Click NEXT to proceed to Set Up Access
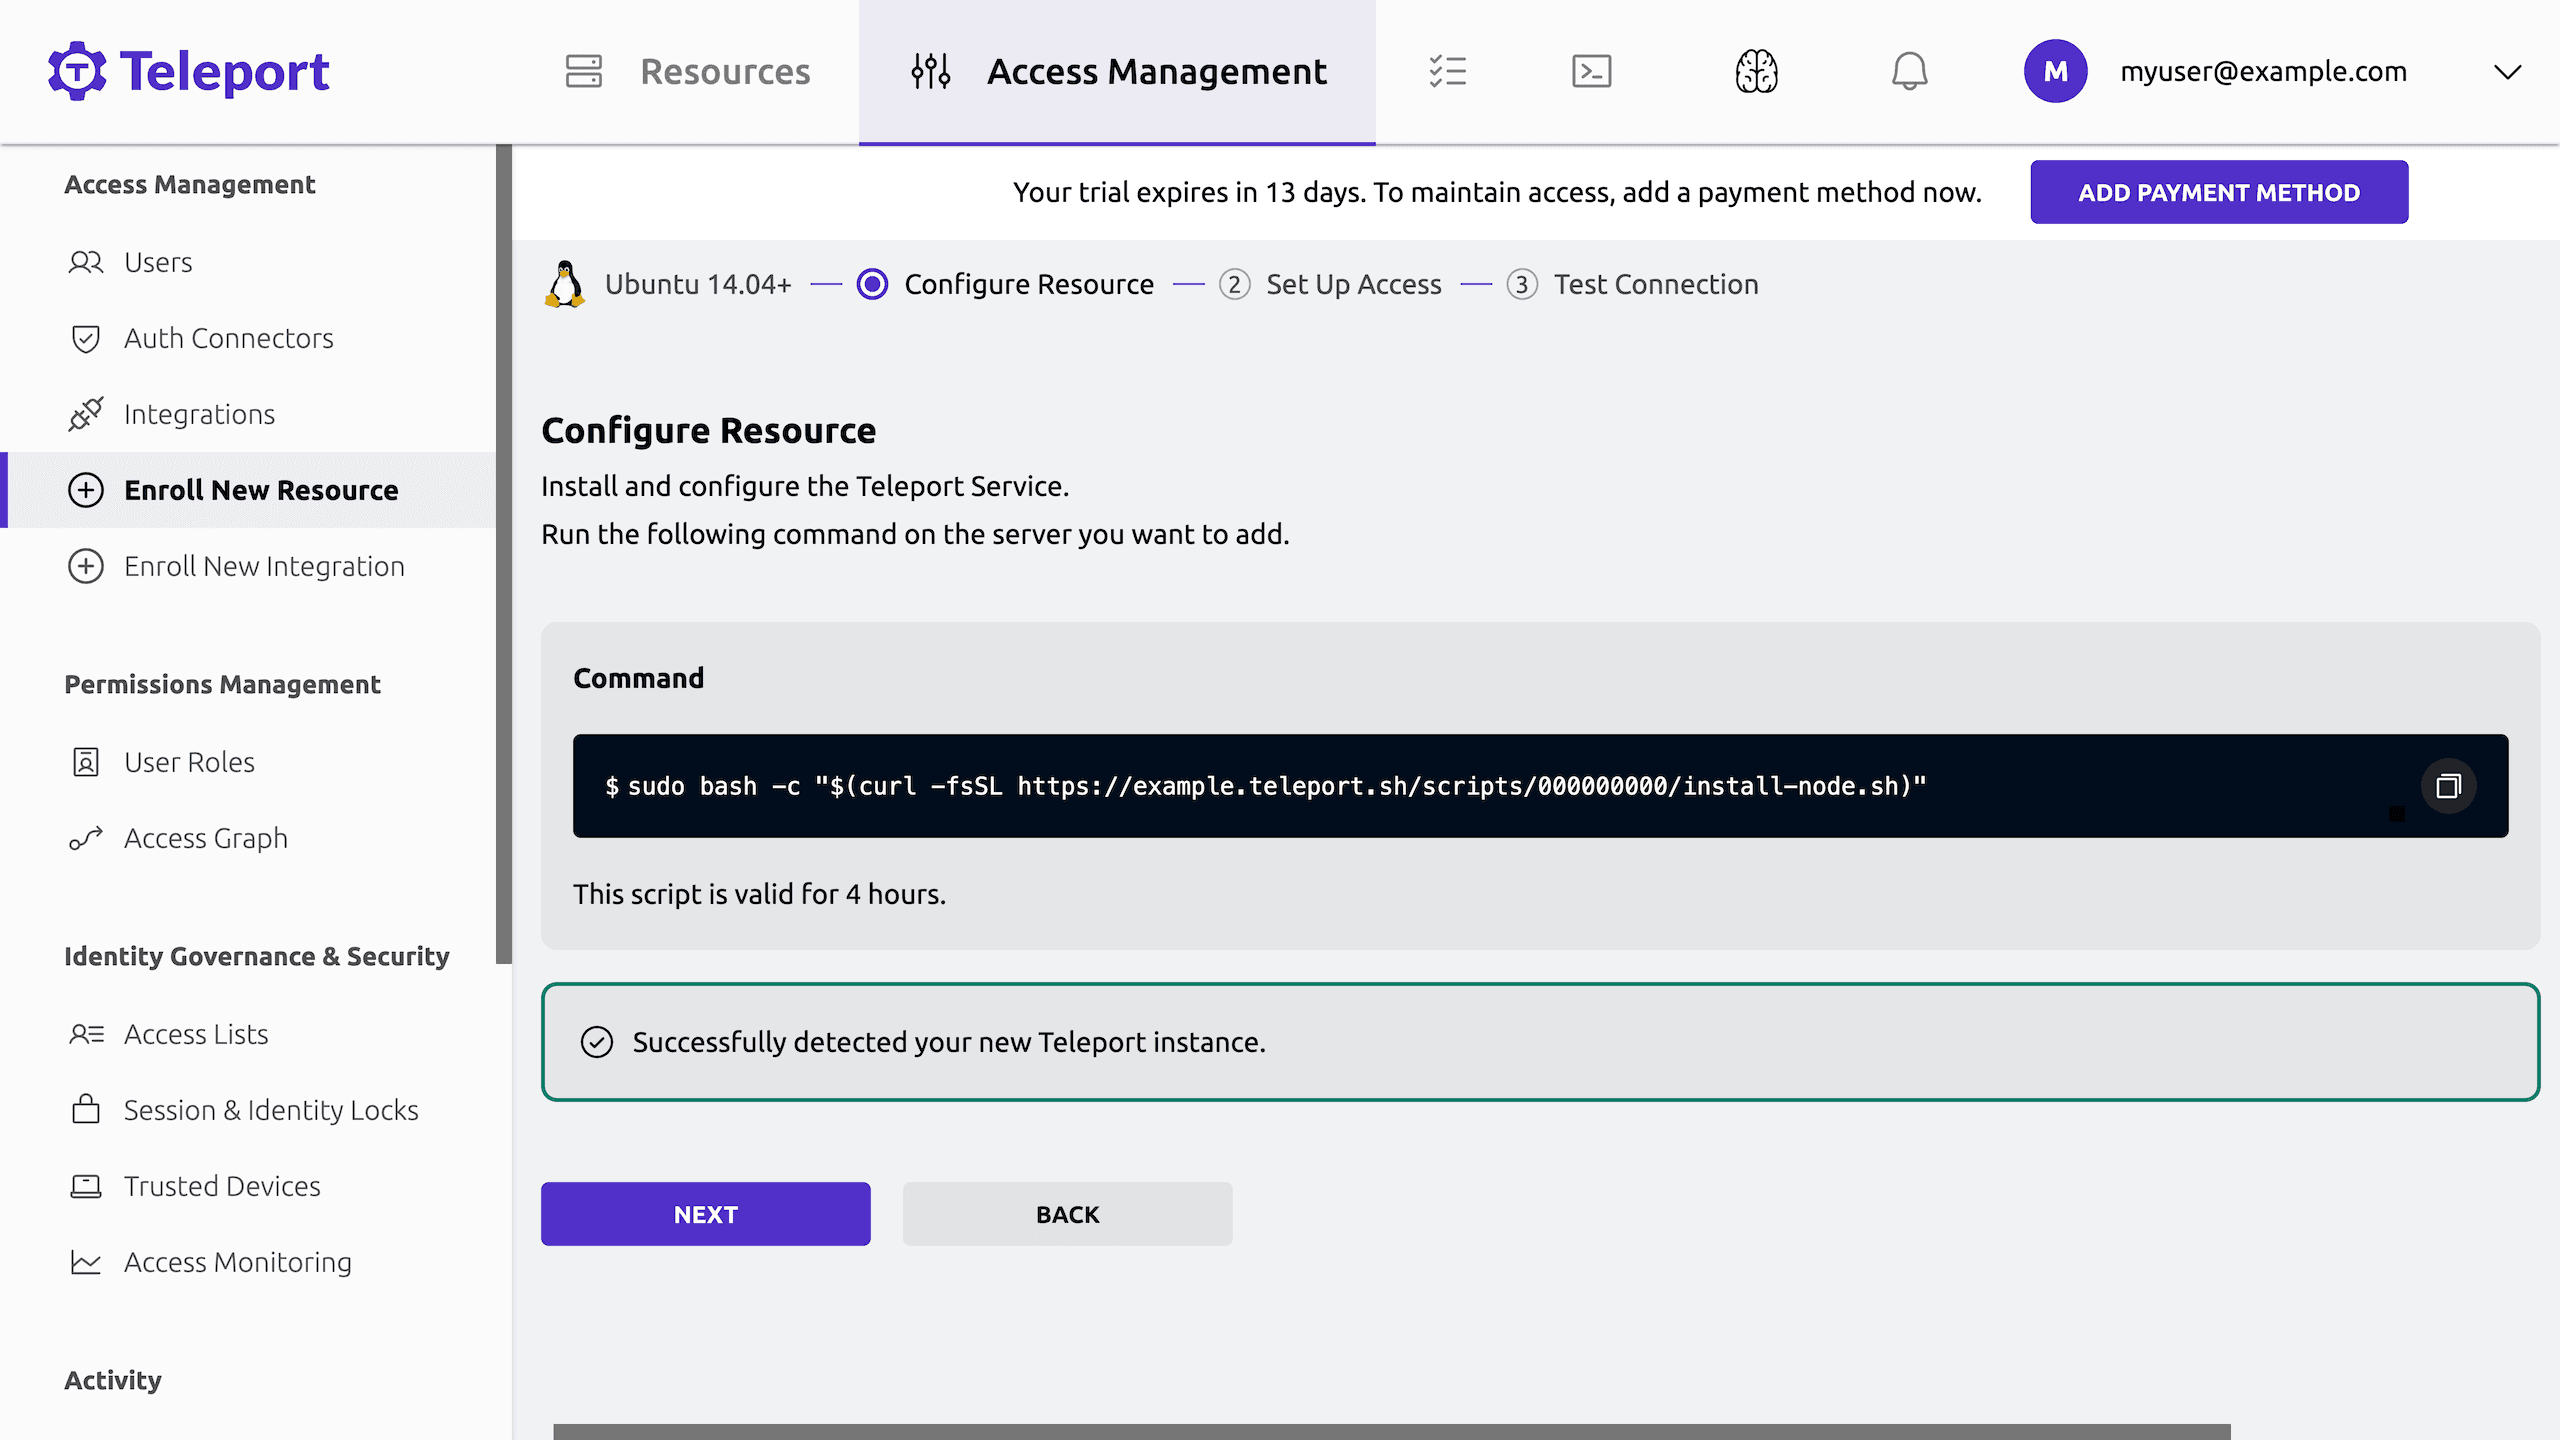The image size is (2560, 1440). (705, 1213)
